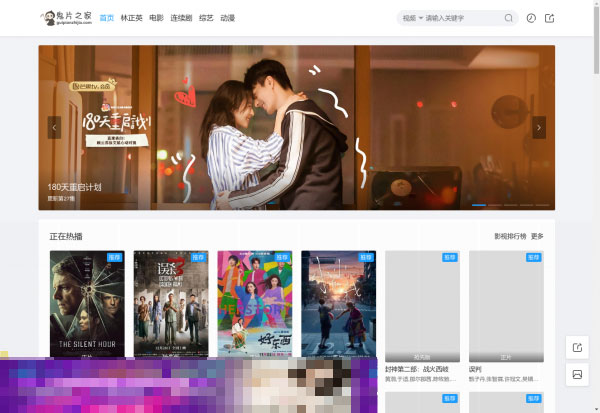Open the 影视排行榜 link
The image size is (600, 413).
[509, 236]
